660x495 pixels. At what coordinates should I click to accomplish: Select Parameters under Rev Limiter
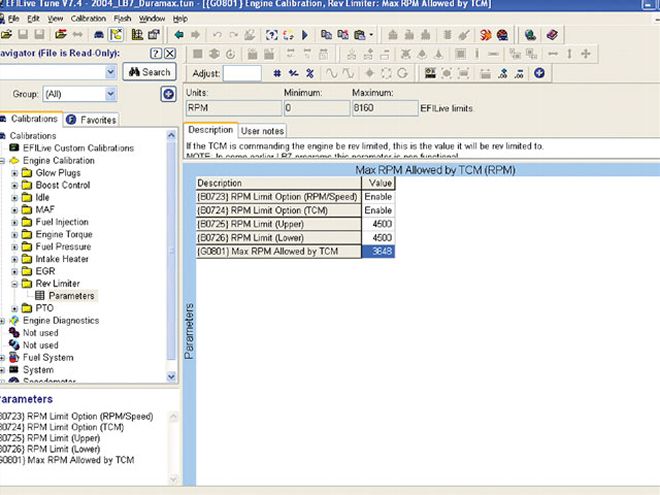[x=71, y=296]
